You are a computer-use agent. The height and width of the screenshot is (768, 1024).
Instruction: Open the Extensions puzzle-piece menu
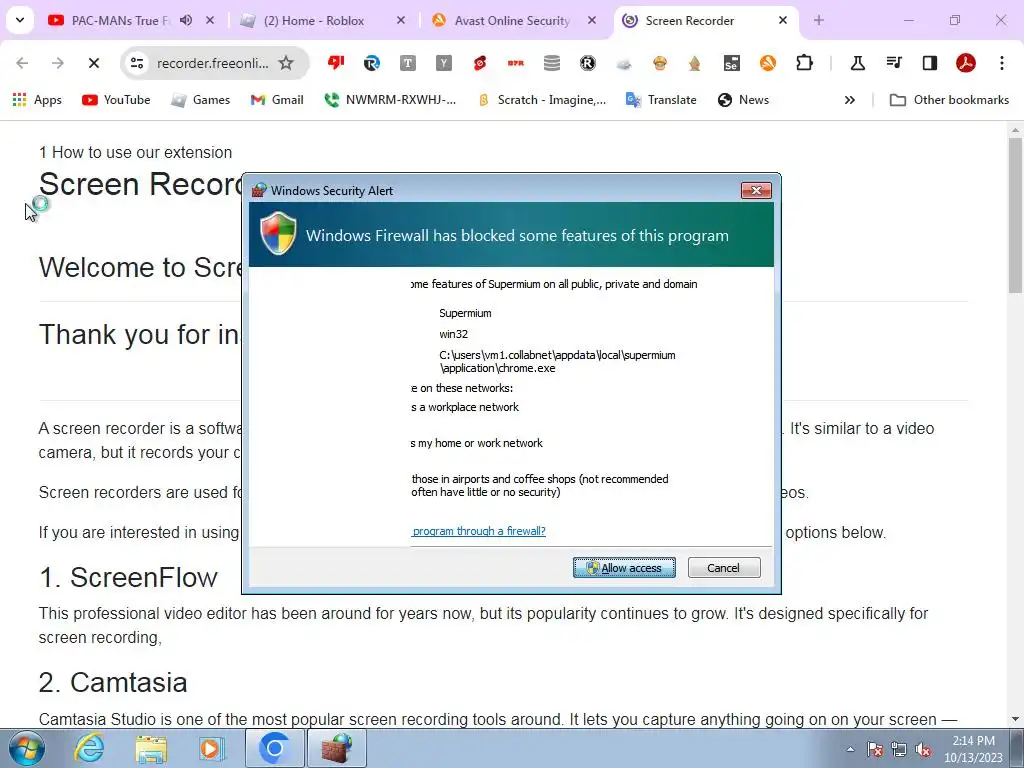click(805, 63)
